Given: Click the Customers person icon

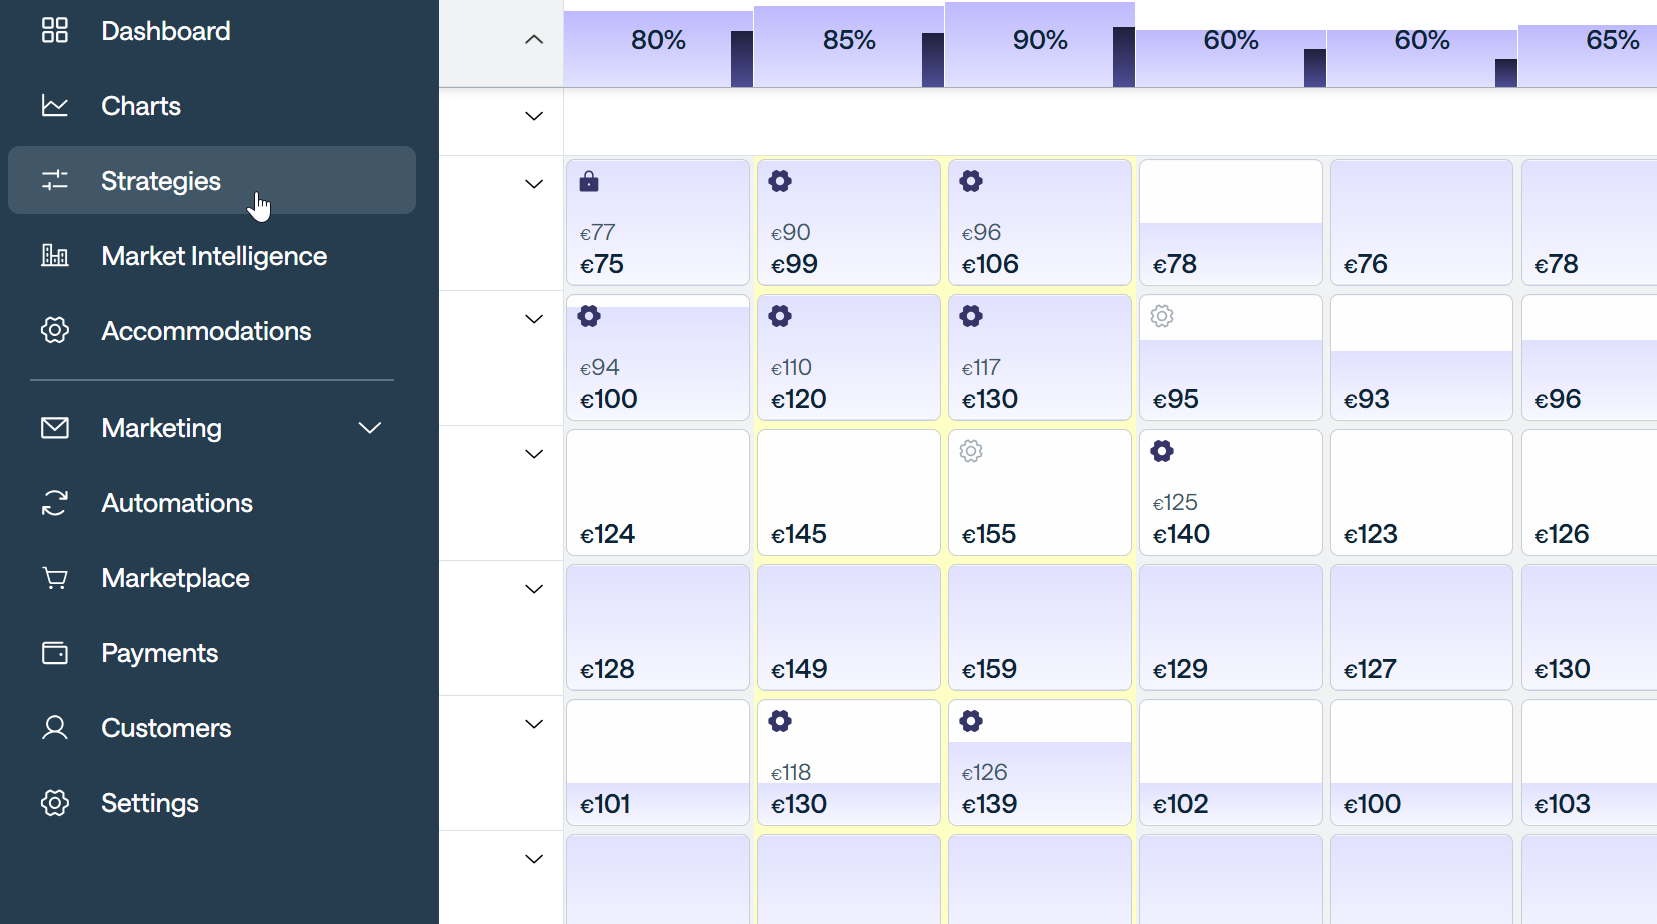Looking at the screenshot, I should pyautogui.click(x=55, y=728).
